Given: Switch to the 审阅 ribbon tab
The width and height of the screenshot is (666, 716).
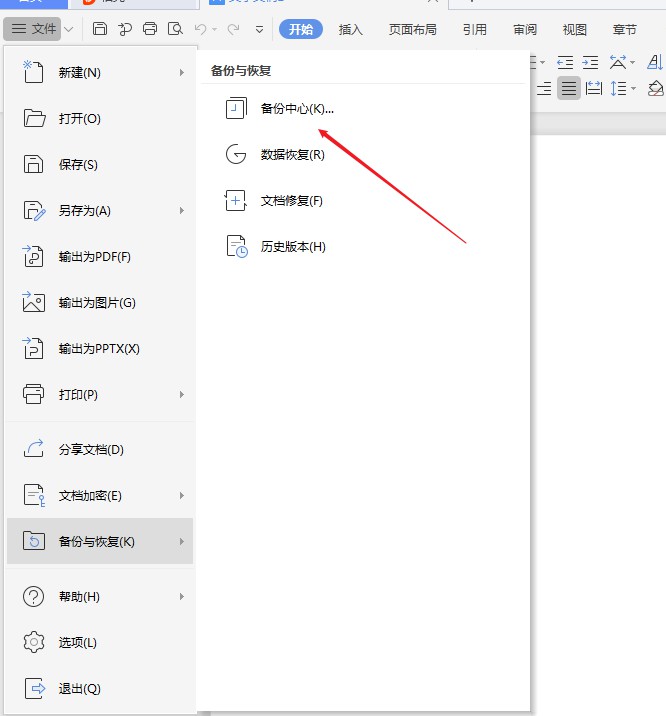Looking at the screenshot, I should pyautogui.click(x=525, y=30).
